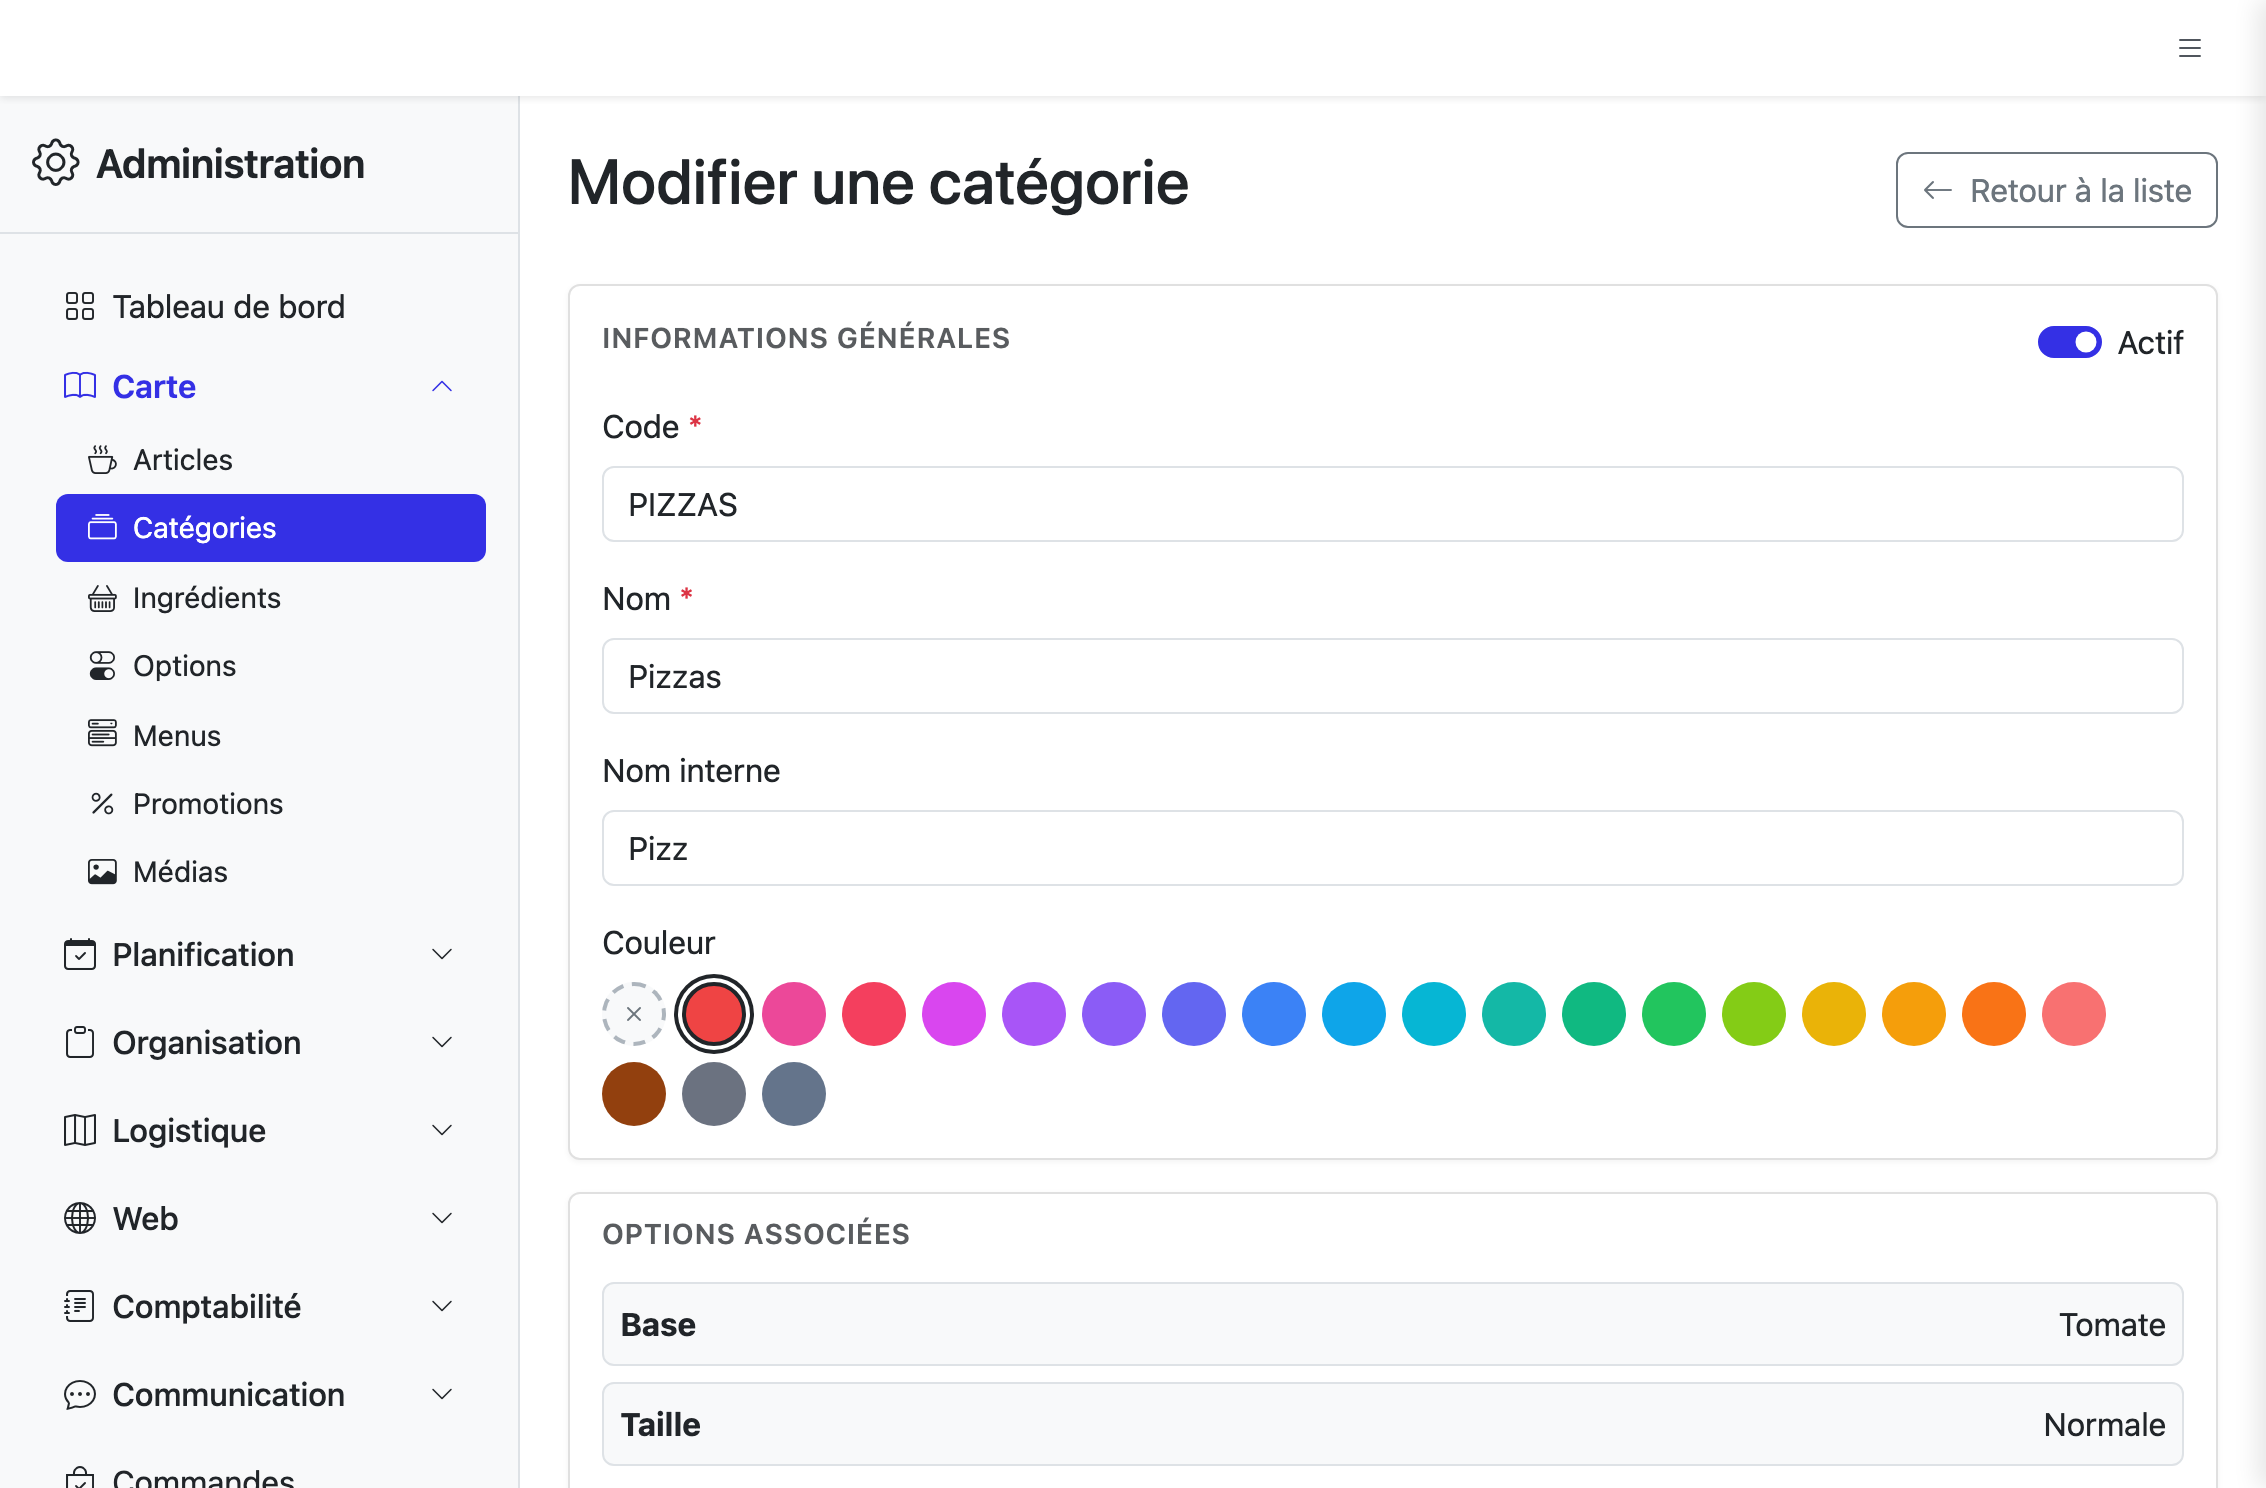The width and height of the screenshot is (2266, 1488).
Task: Pick the orange color swatch
Action: [1994, 1014]
